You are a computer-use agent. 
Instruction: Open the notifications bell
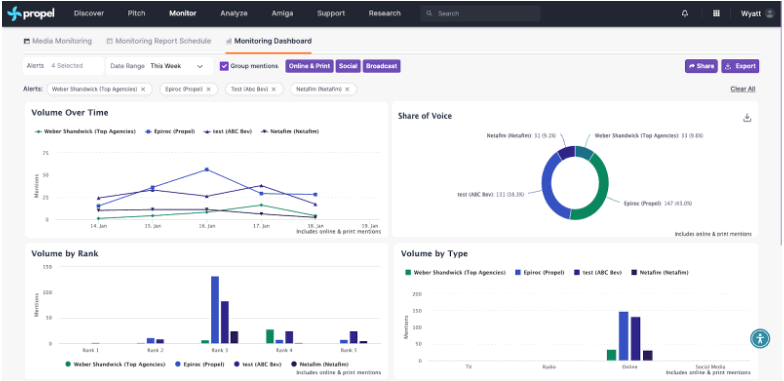point(685,14)
